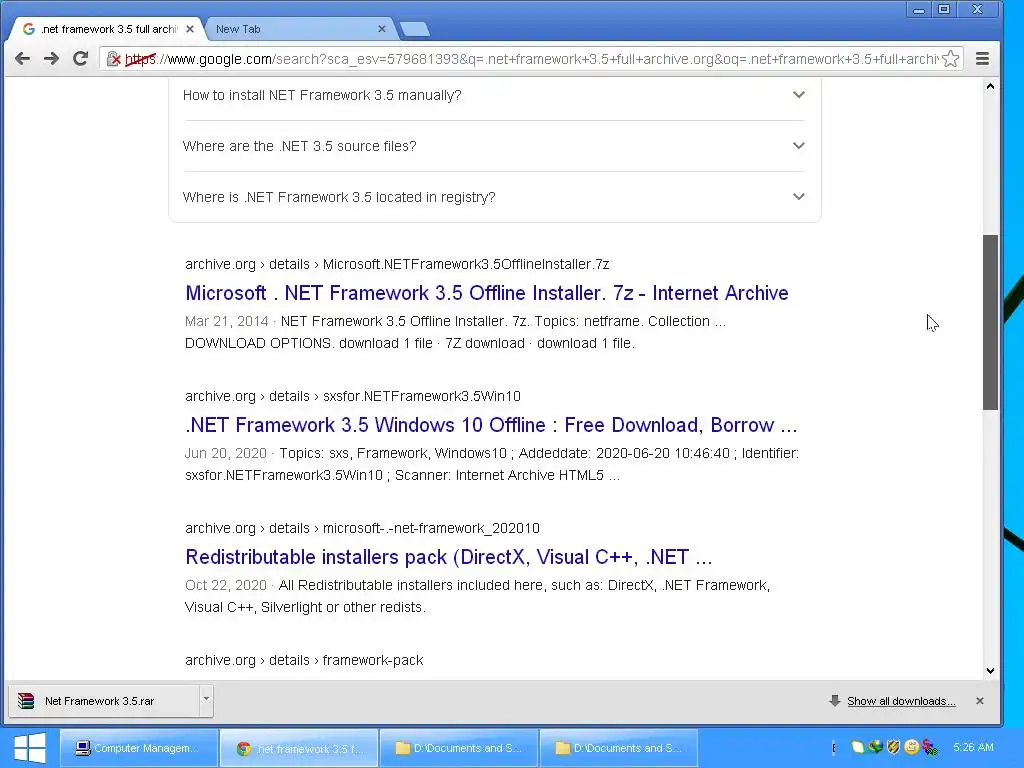Viewport: 1024px width, 768px height.
Task: Click the white leaf-shaped tray icon
Action: click(857, 747)
